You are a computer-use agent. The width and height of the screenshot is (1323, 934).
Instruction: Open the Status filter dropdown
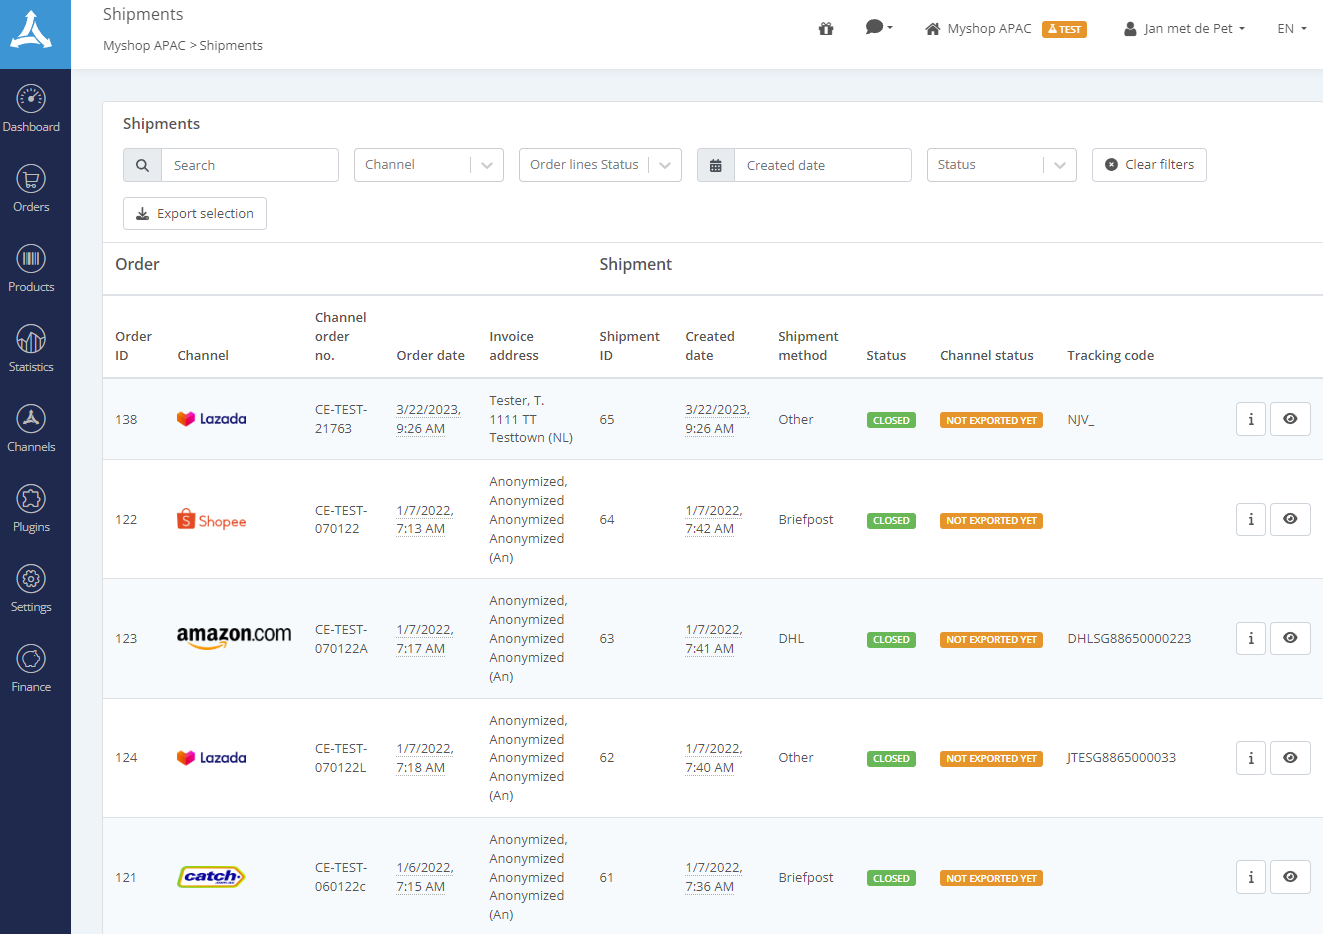1001,164
